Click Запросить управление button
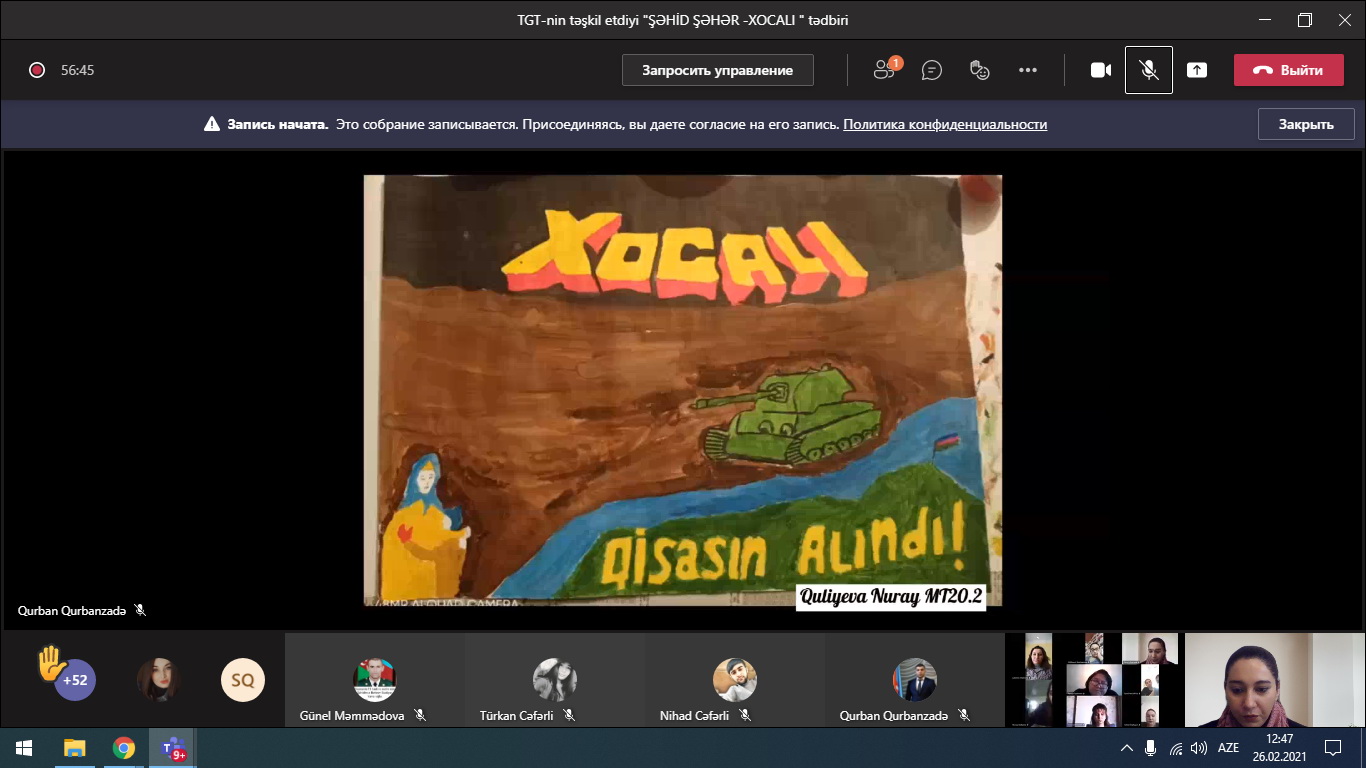This screenshot has width=1366, height=768. [x=717, y=70]
